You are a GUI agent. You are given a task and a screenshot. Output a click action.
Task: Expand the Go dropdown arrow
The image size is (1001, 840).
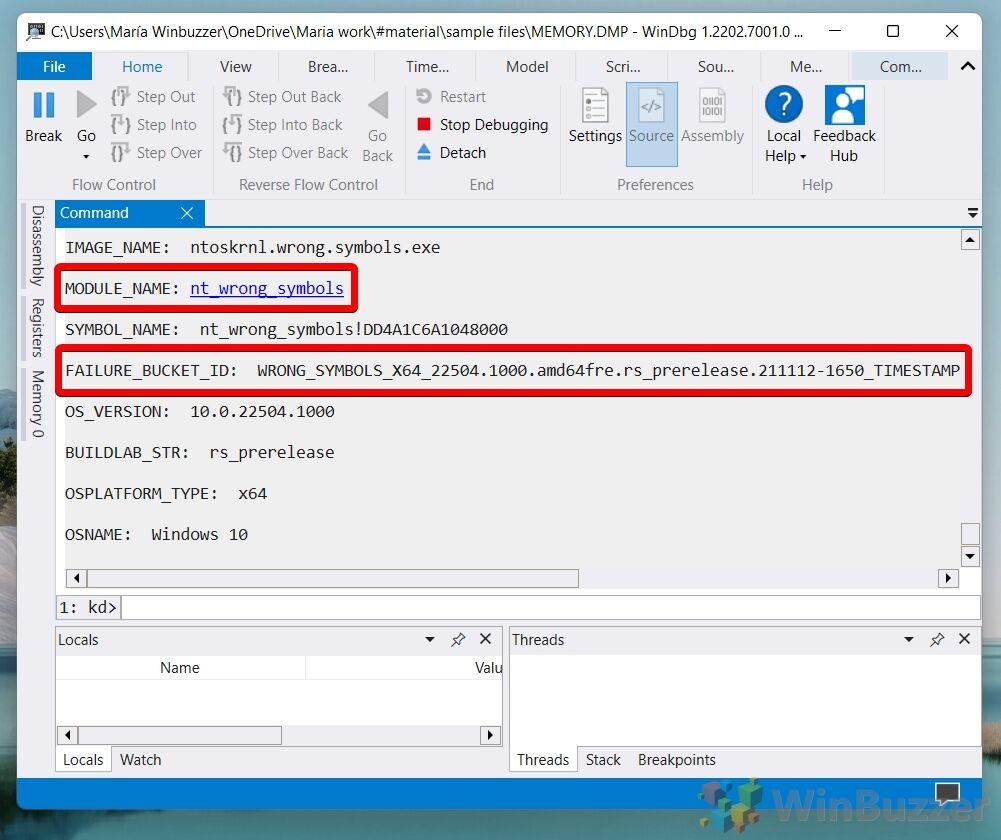[x=86, y=156]
